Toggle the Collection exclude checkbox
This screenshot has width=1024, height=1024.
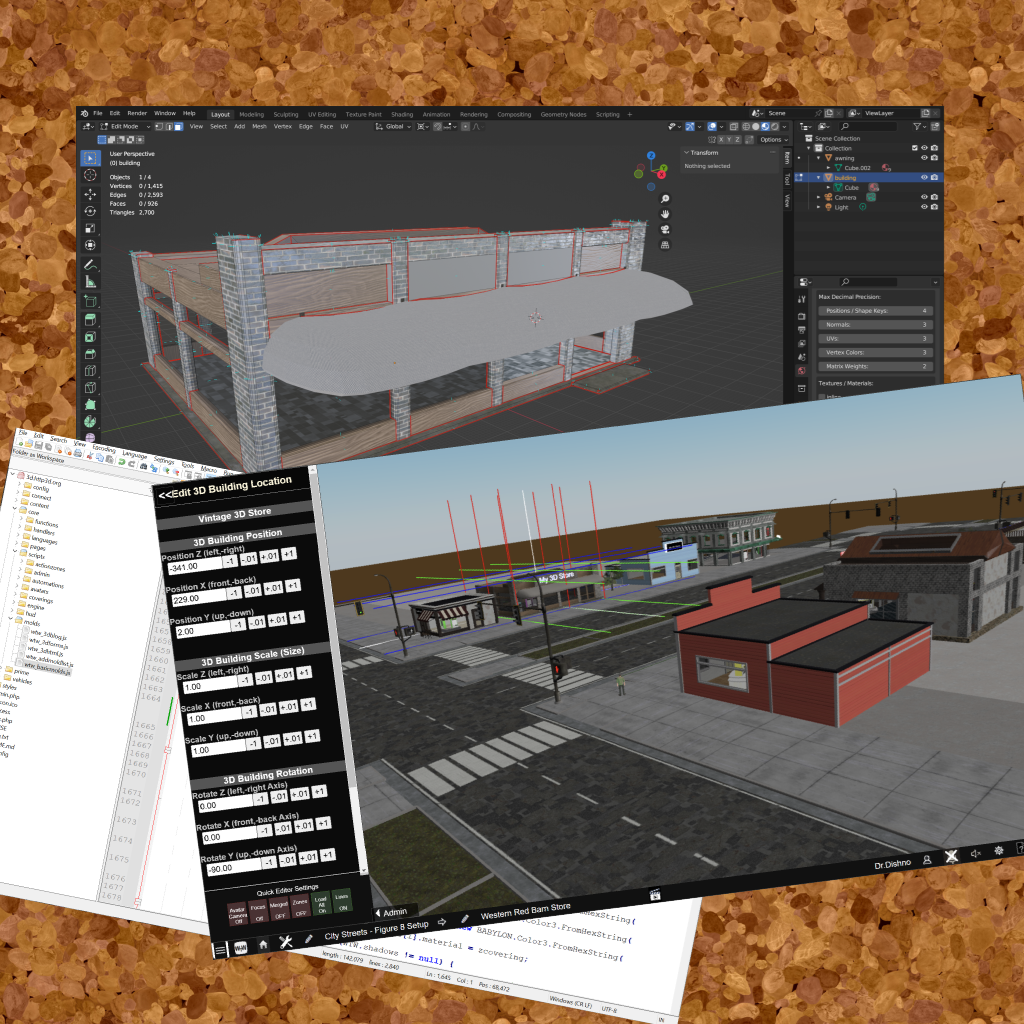point(915,148)
